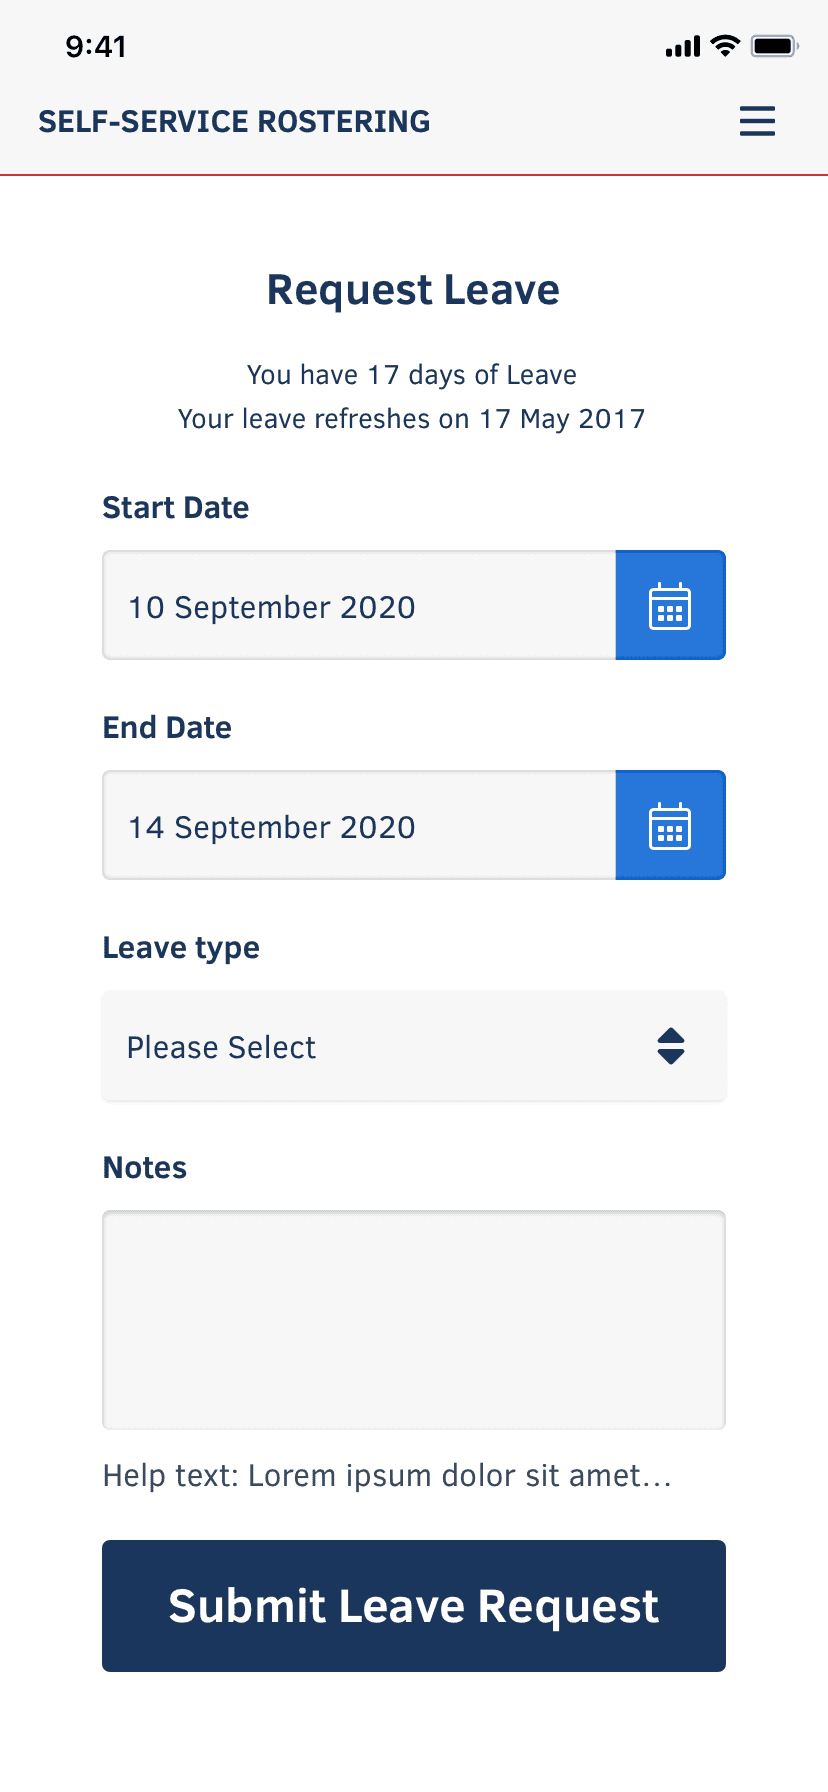Click the End Date label

tap(167, 728)
